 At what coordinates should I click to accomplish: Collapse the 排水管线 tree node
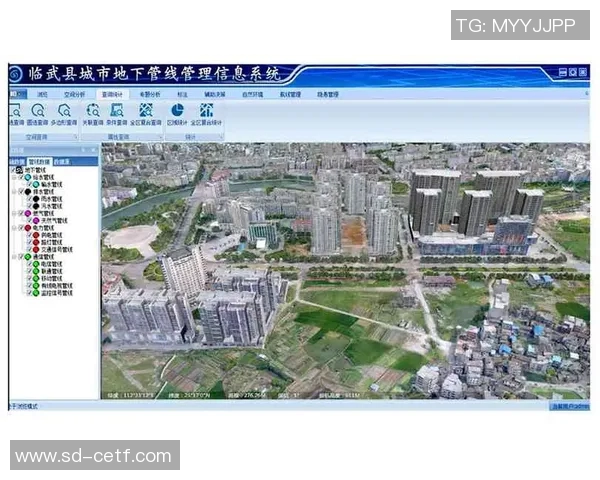click(x=16, y=191)
